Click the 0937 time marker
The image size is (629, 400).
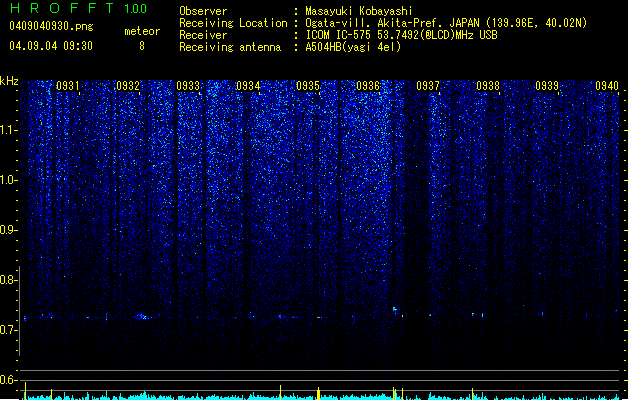(x=428, y=85)
